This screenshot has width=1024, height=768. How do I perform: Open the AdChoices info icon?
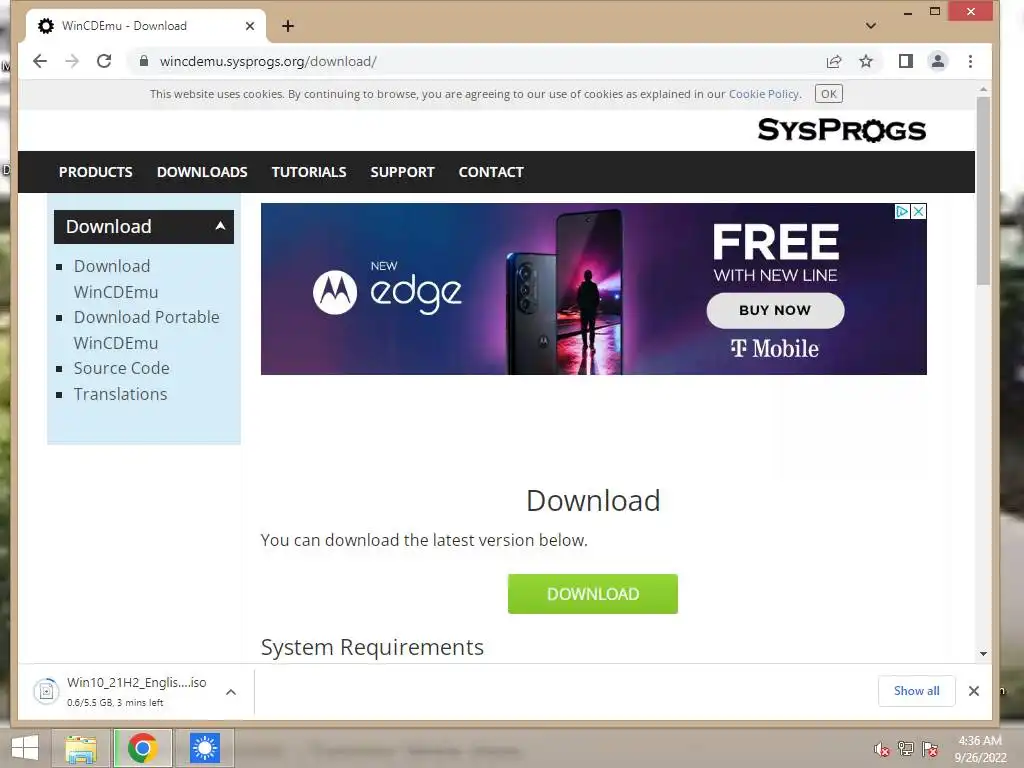[x=902, y=211]
